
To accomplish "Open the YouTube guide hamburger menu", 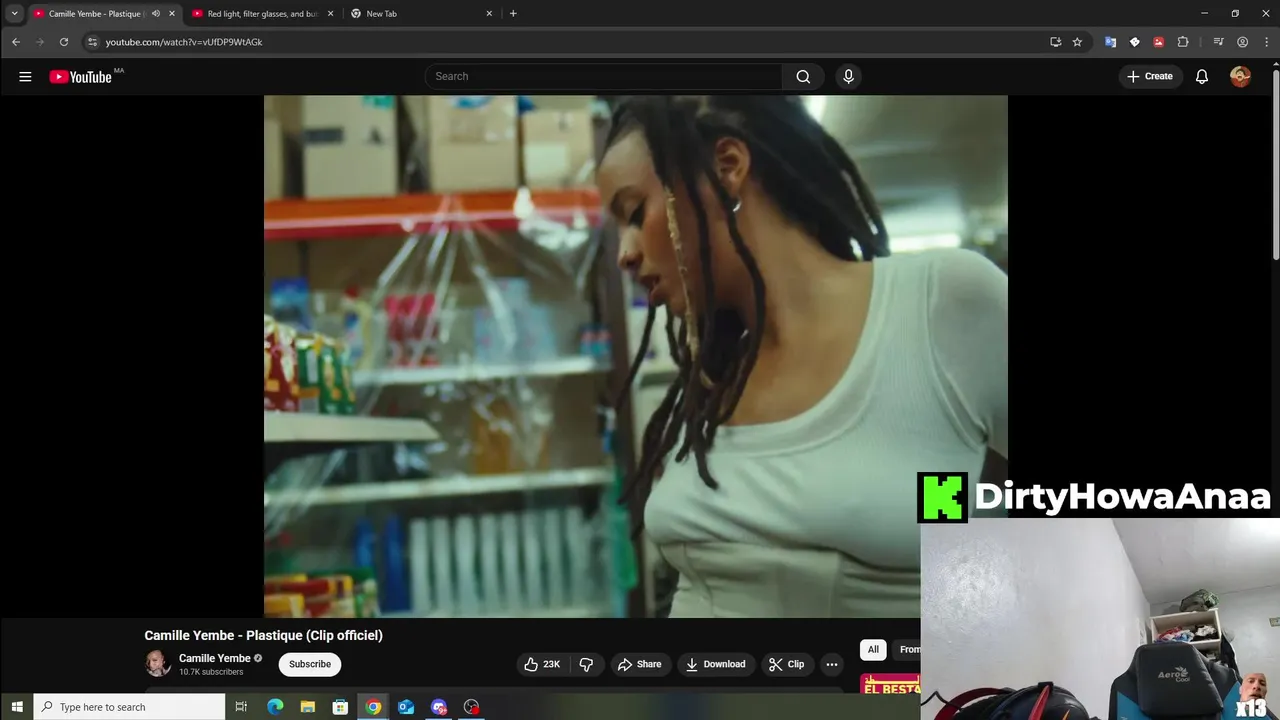I will click(x=25, y=77).
